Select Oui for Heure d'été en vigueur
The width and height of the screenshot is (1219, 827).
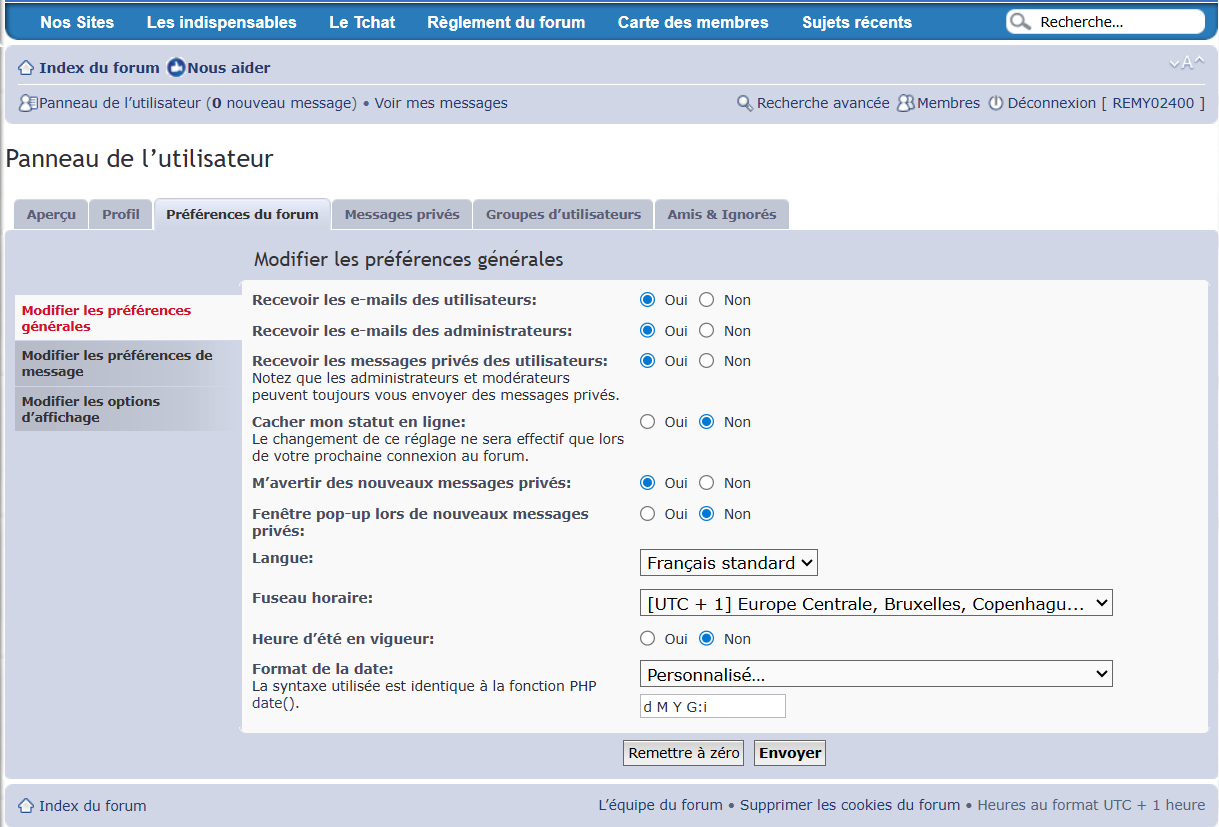point(647,639)
